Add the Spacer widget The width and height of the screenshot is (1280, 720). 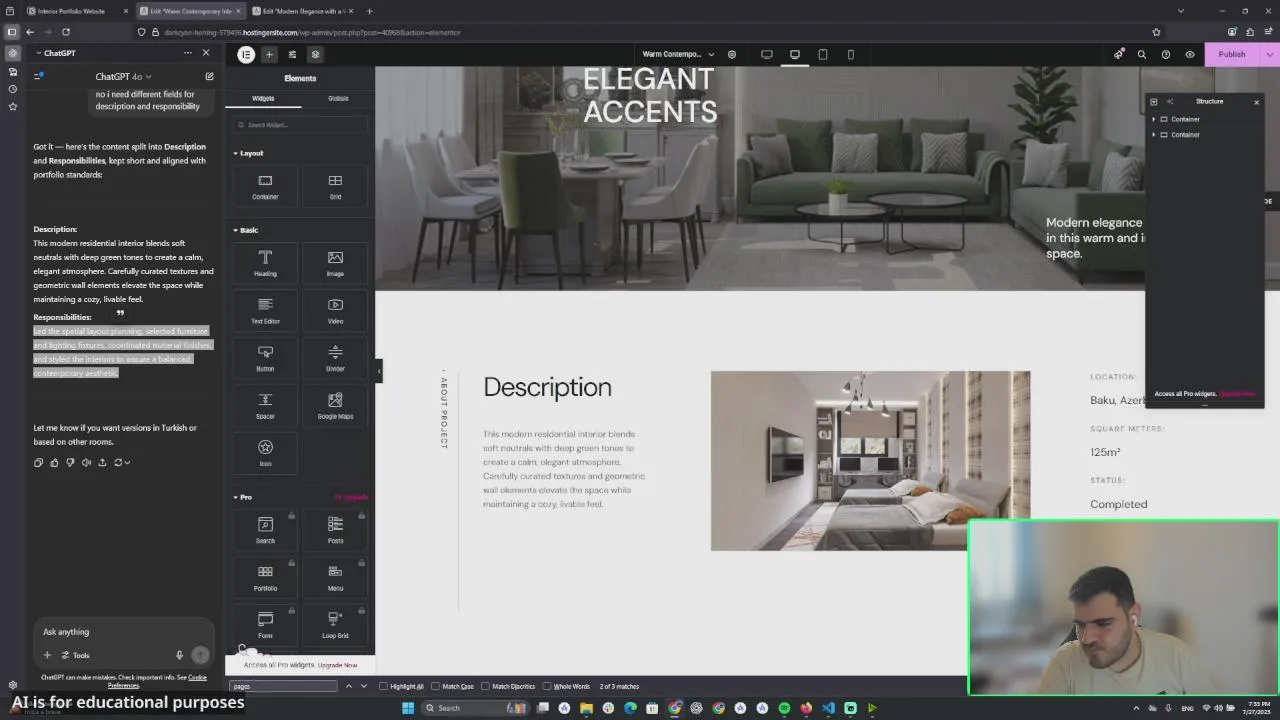[265, 406]
